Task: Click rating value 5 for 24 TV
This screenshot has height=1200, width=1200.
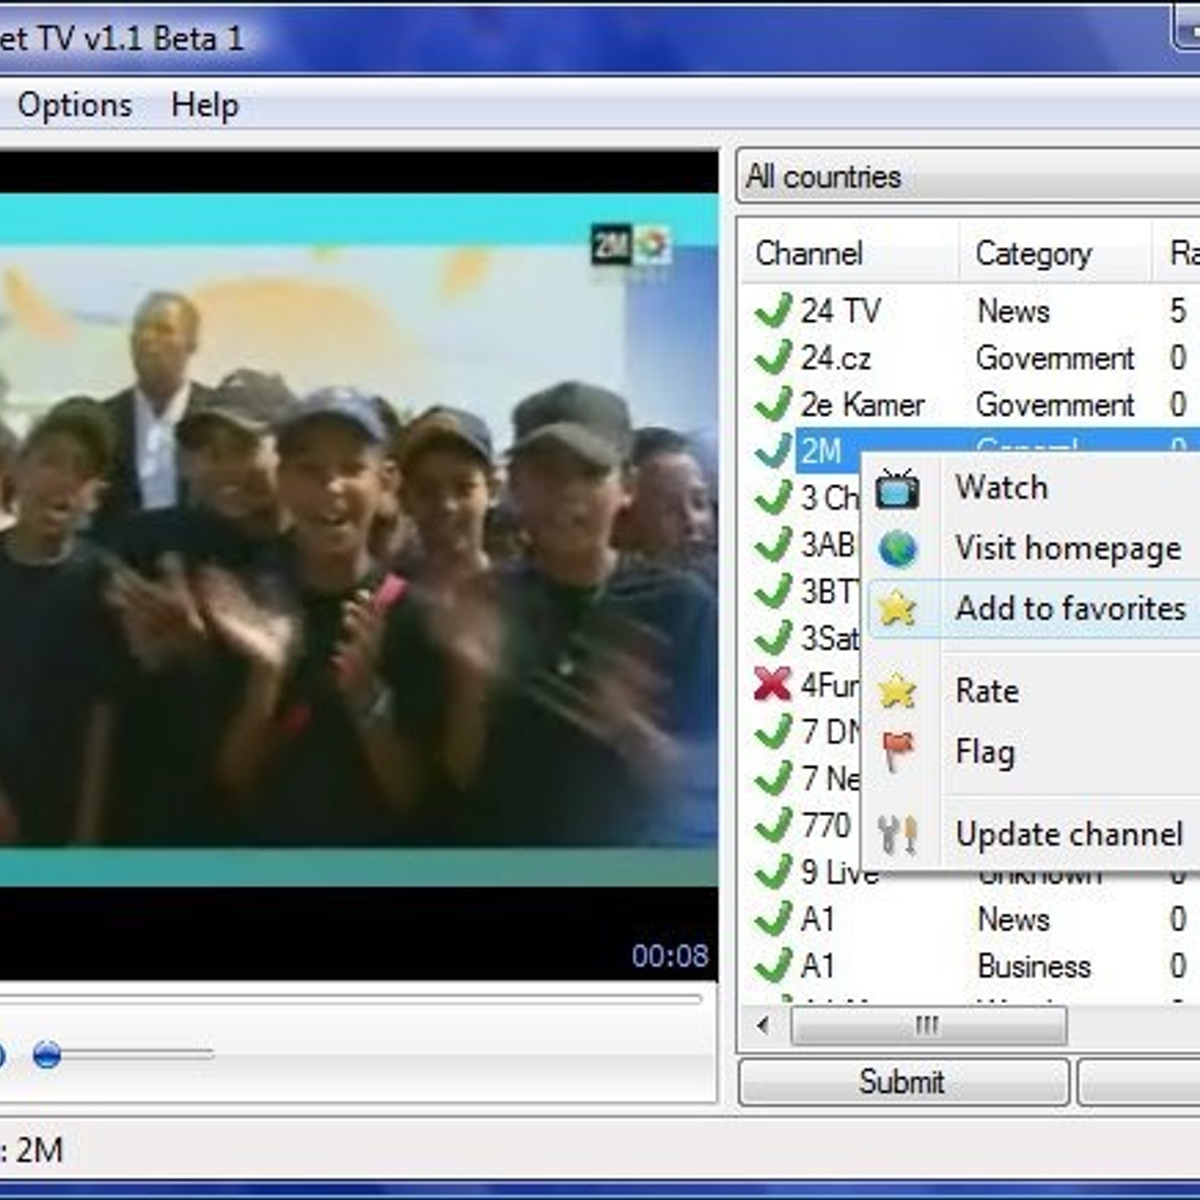Action: coord(1178,310)
